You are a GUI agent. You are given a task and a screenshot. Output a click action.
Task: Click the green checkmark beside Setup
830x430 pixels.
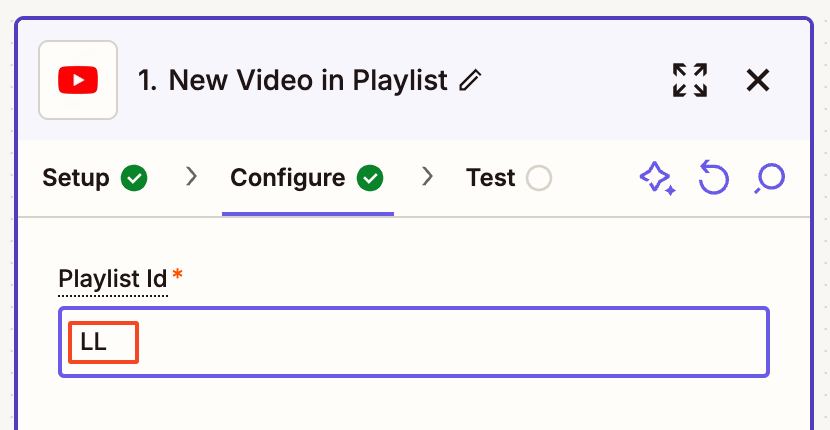[x=134, y=179]
